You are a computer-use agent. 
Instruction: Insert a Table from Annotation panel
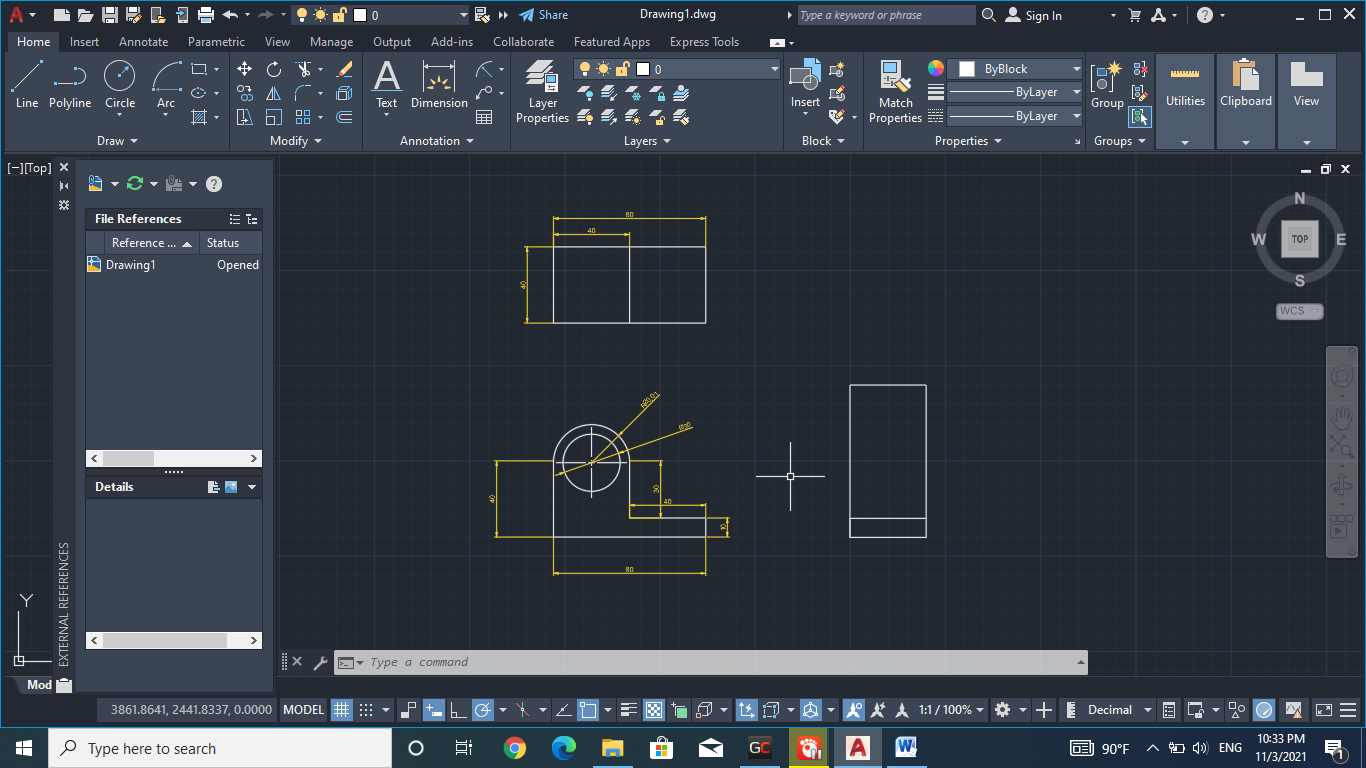[484, 117]
